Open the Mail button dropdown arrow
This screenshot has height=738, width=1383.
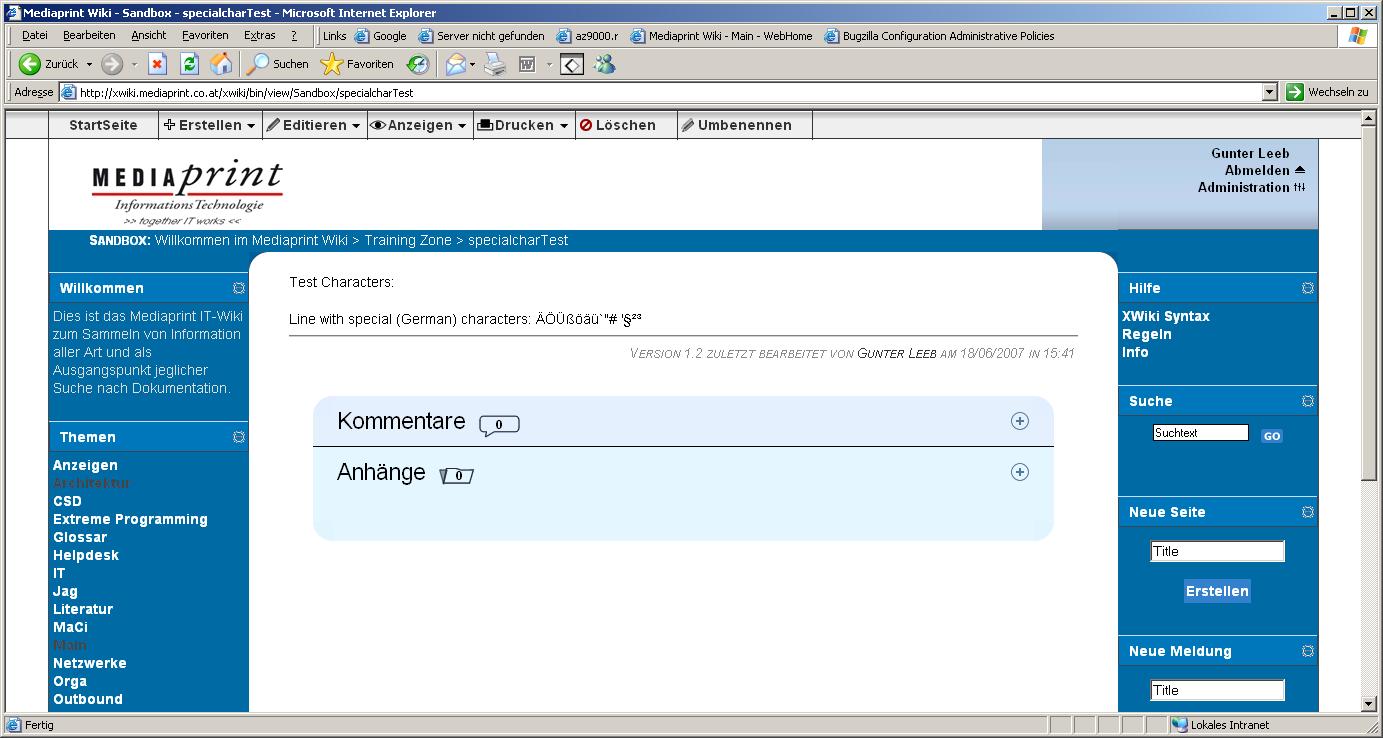[473, 64]
